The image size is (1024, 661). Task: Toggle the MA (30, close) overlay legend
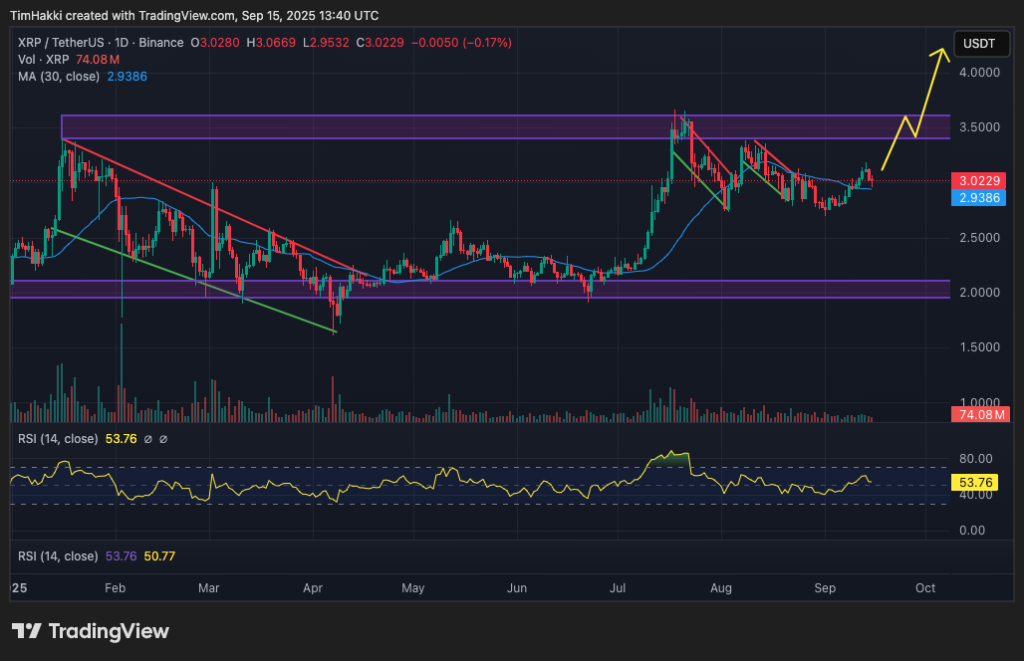coord(58,76)
